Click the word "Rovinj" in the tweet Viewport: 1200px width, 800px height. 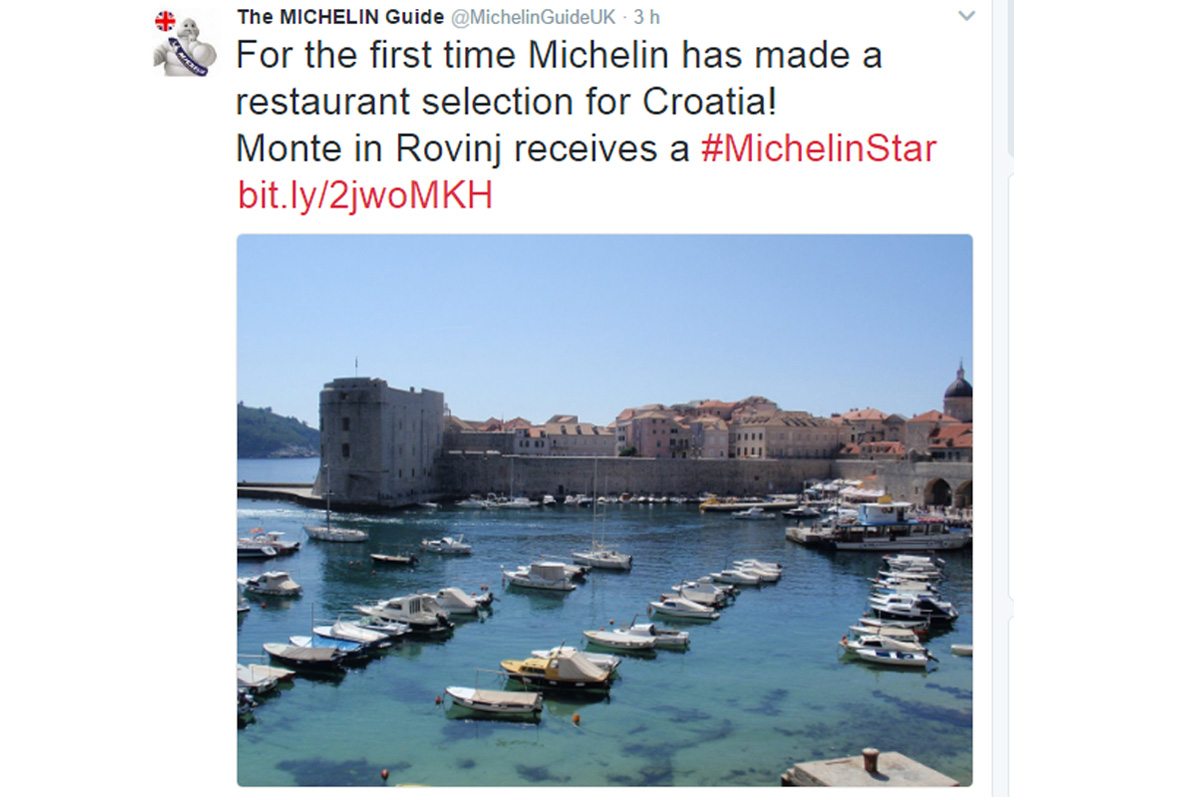click(453, 148)
